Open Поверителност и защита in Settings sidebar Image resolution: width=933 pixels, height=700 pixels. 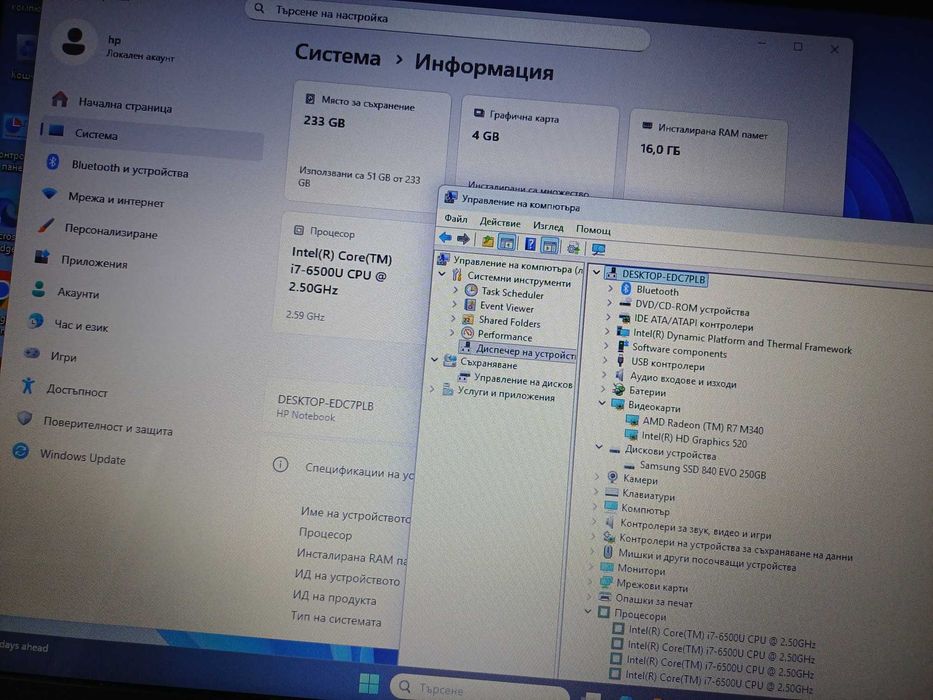94,424
